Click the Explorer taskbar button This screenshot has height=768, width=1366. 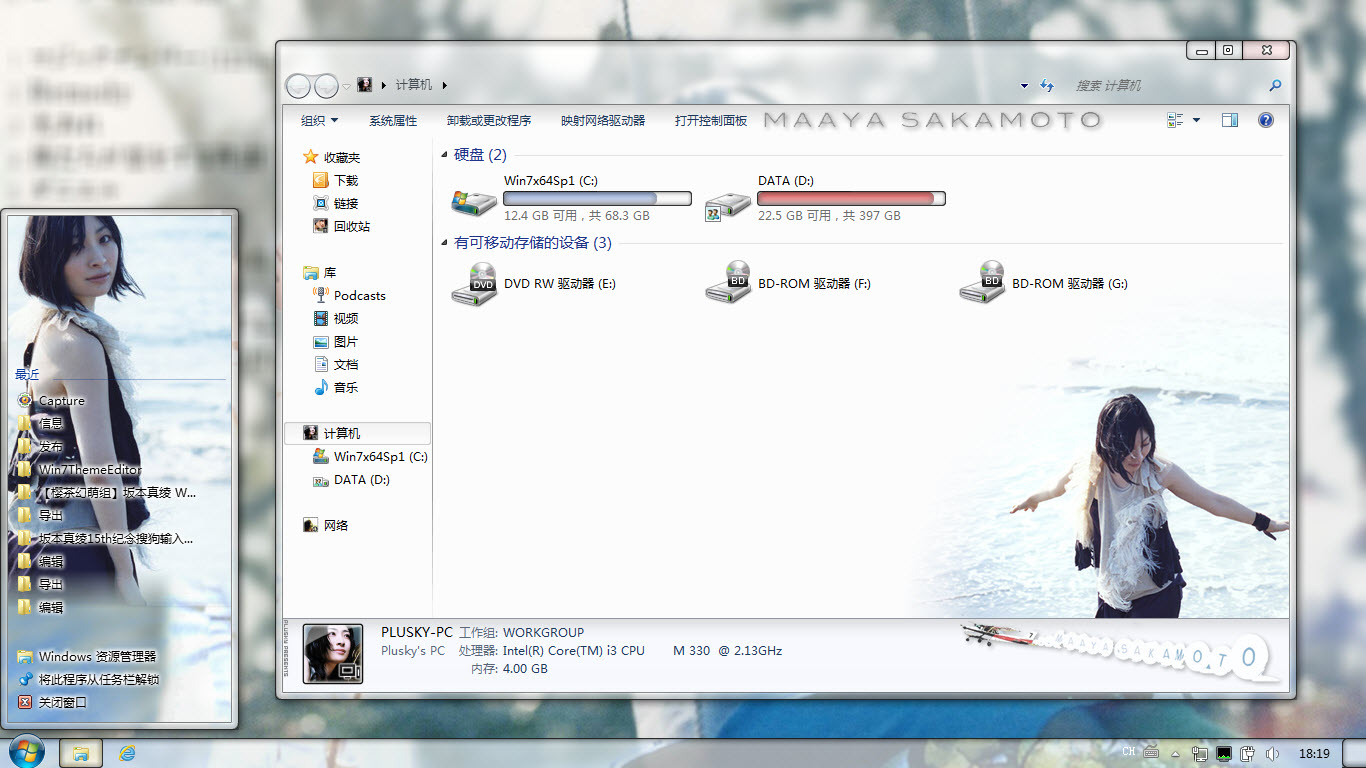[81, 753]
